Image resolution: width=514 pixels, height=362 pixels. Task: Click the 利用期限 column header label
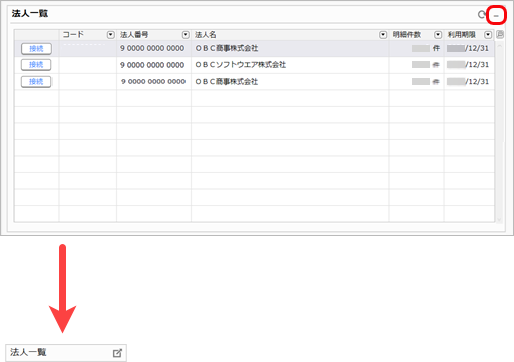[x=462, y=35]
